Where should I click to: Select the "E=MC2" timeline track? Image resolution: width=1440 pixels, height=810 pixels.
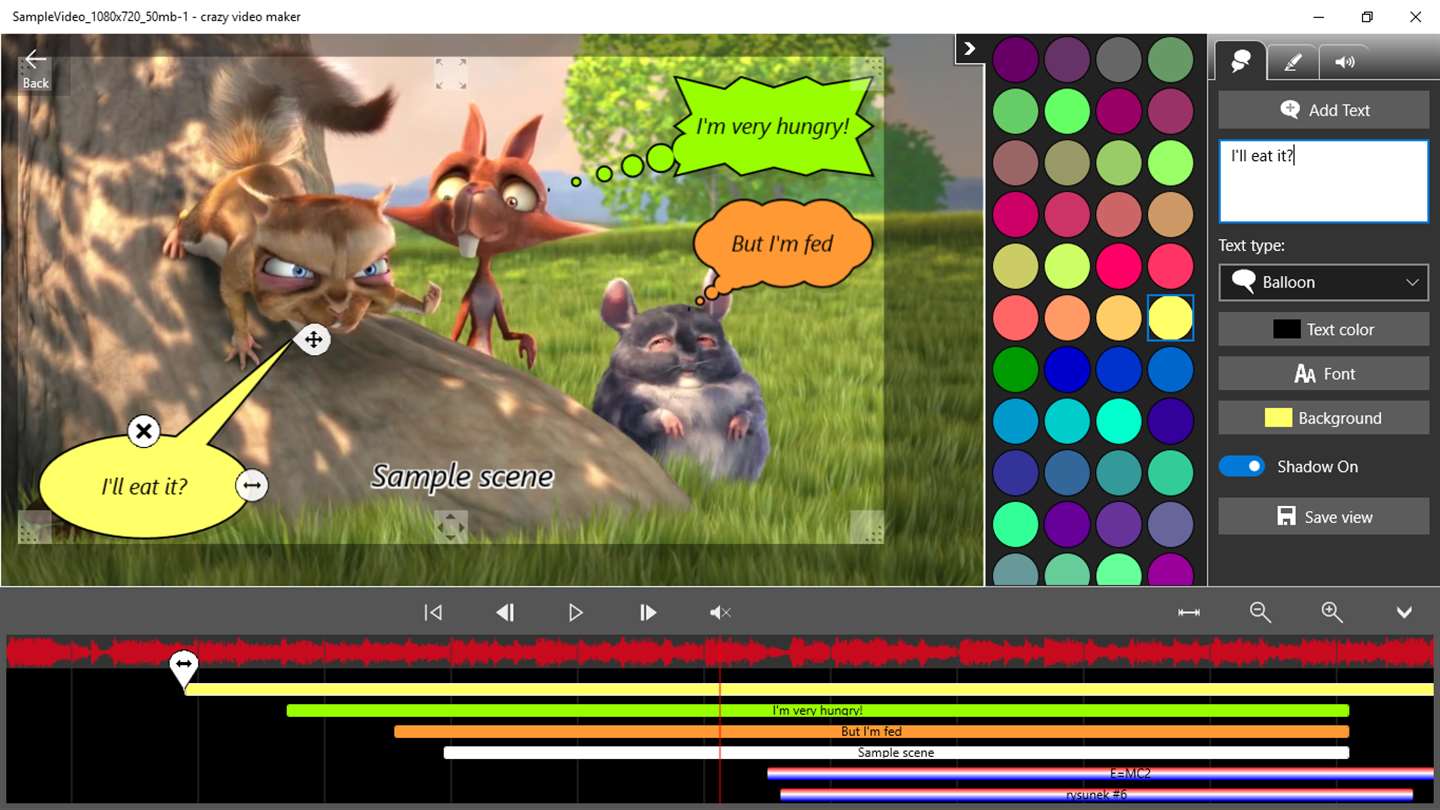click(x=1100, y=773)
